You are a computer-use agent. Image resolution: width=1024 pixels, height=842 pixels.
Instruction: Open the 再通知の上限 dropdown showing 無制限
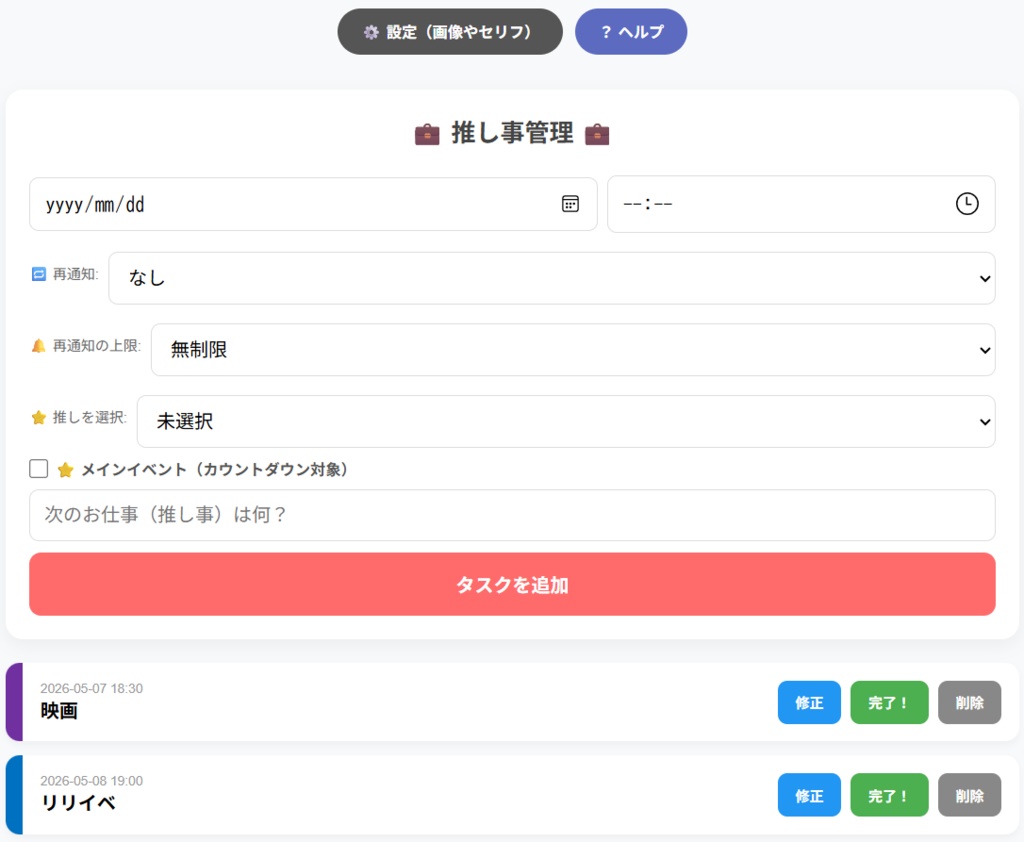pyautogui.click(x=573, y=349)
